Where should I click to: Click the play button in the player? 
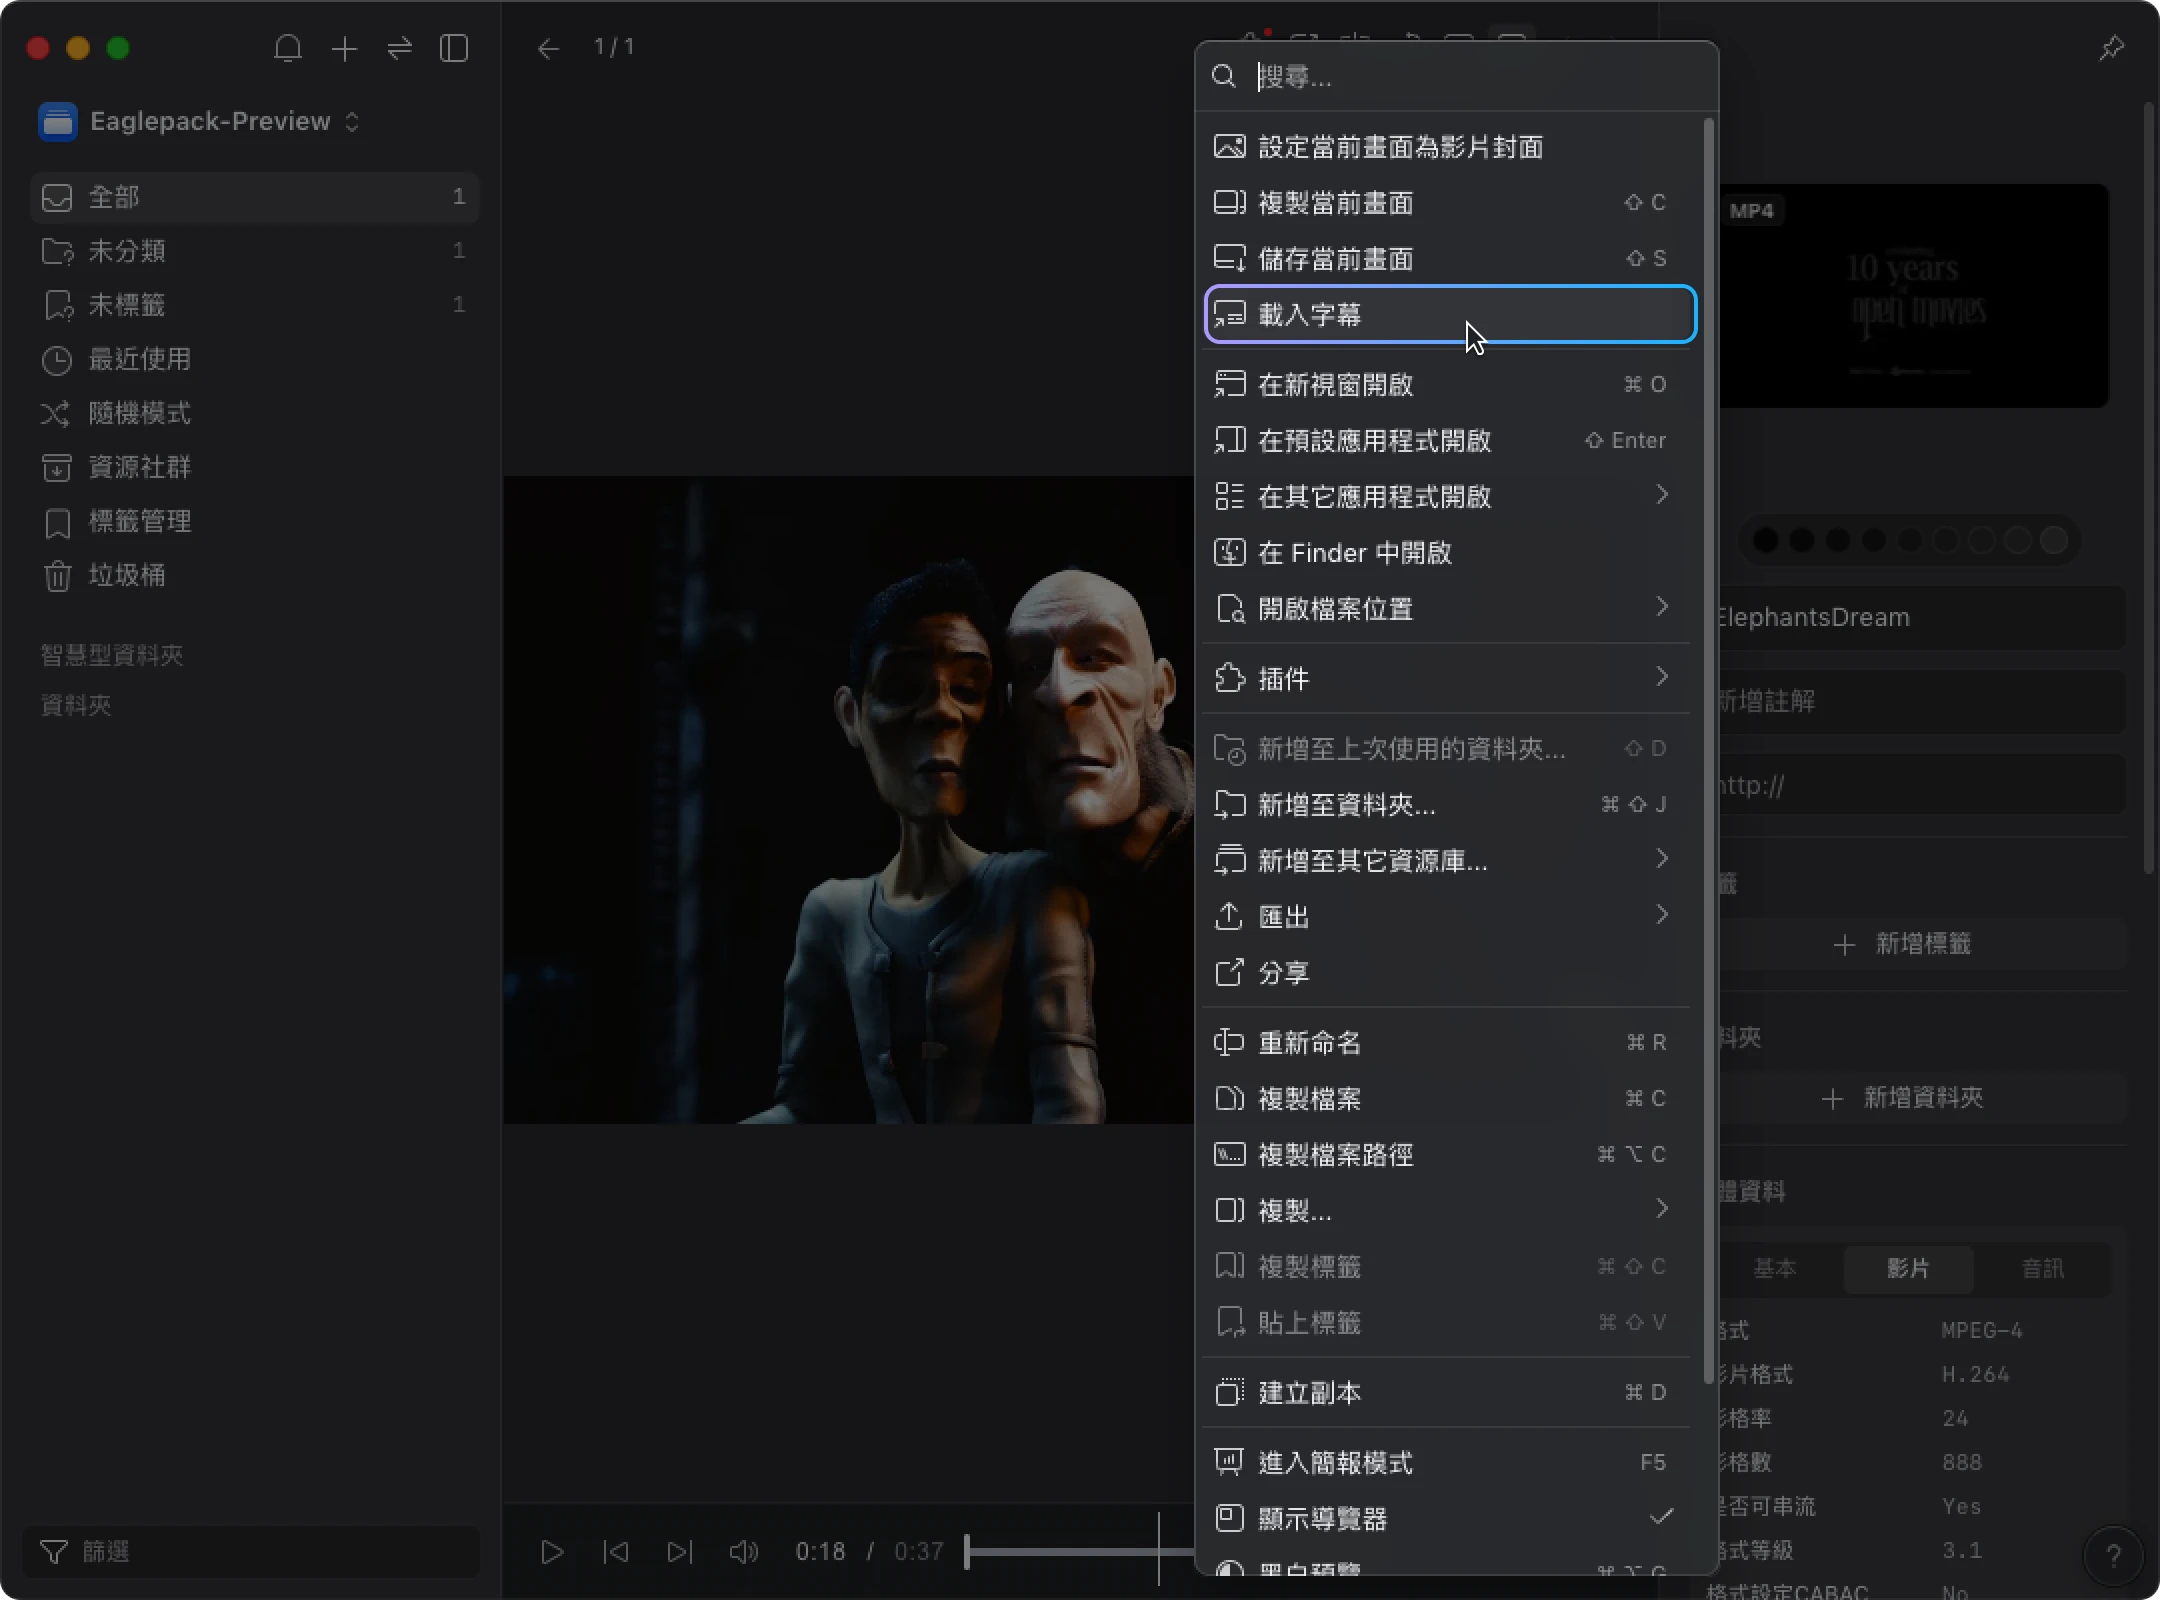(552, 1551)
